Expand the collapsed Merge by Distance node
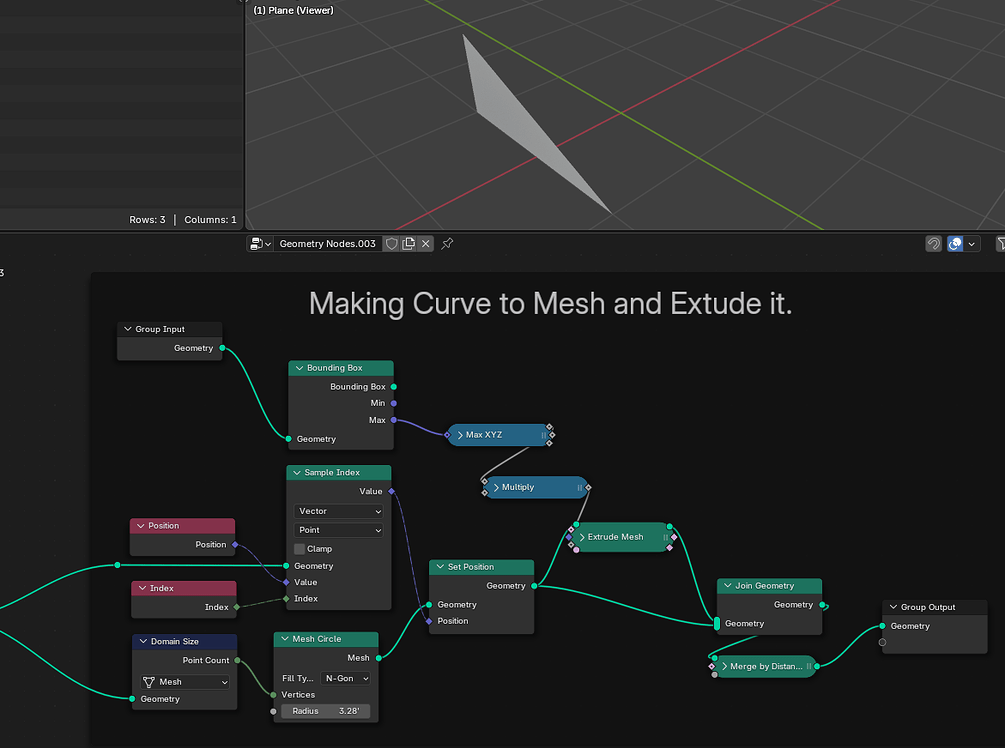This screenshot has width=1005, height=748. (724, 667)
